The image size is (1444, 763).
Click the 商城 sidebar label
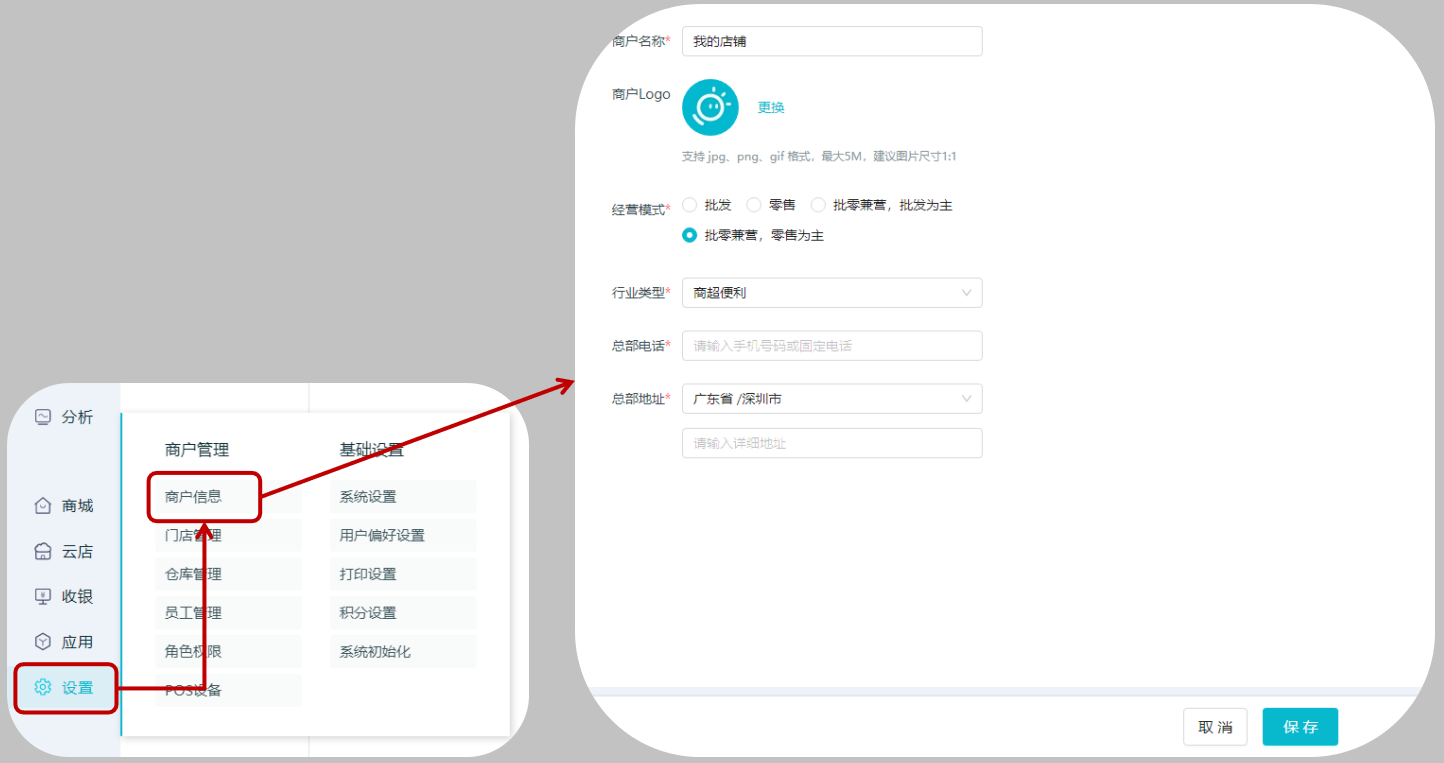point(77,506)
